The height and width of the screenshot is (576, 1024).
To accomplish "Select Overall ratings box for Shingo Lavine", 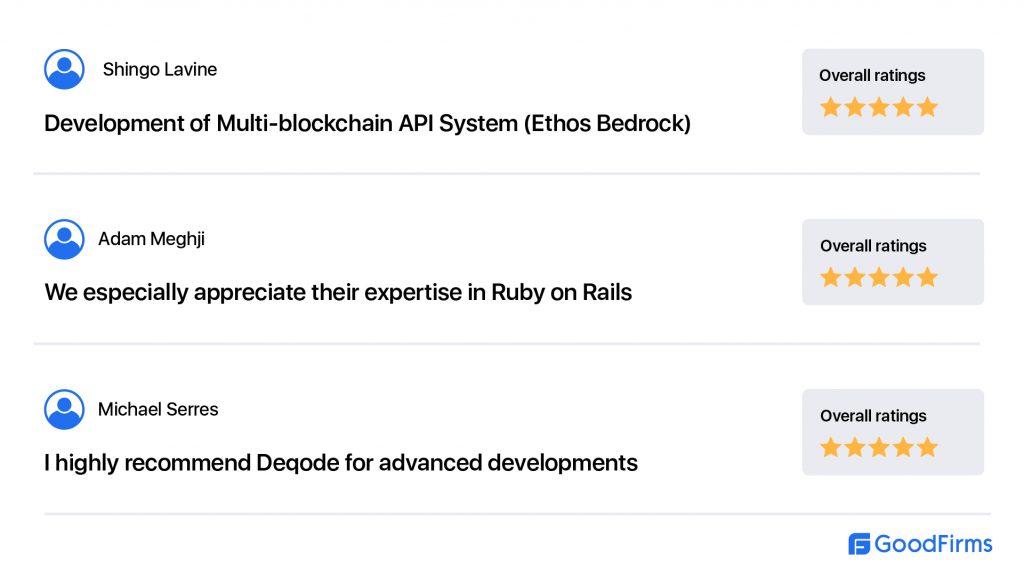I will [893, 92].
